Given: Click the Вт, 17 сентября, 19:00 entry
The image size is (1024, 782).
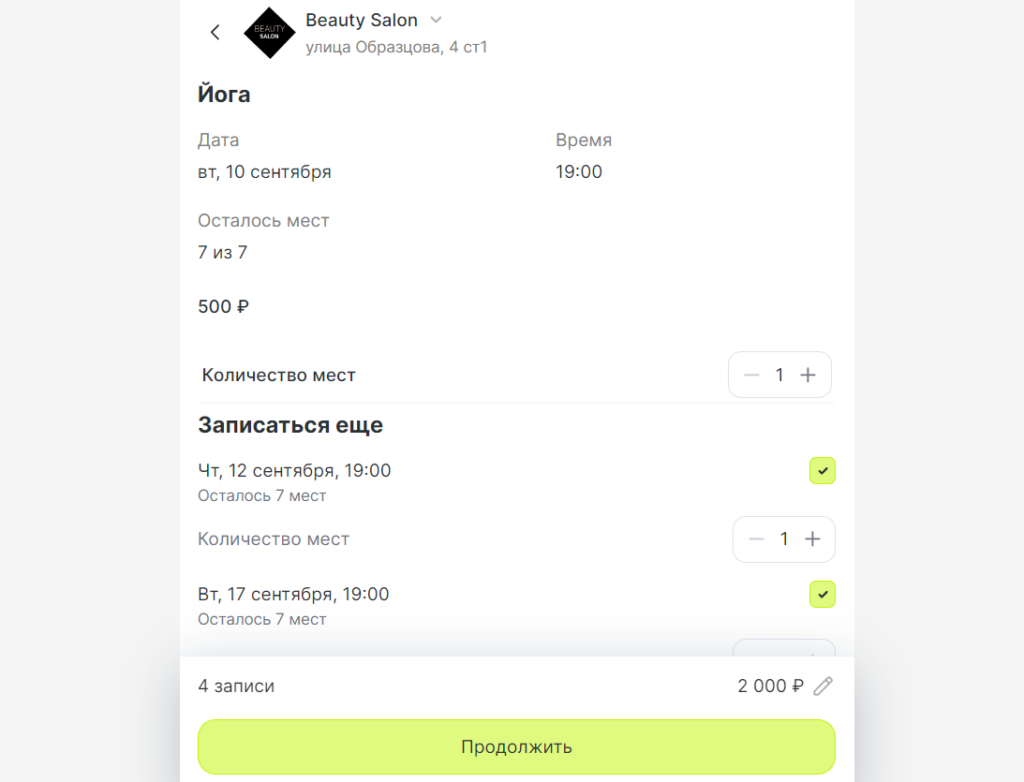Looking at the screenshot, I should (293, 594).
